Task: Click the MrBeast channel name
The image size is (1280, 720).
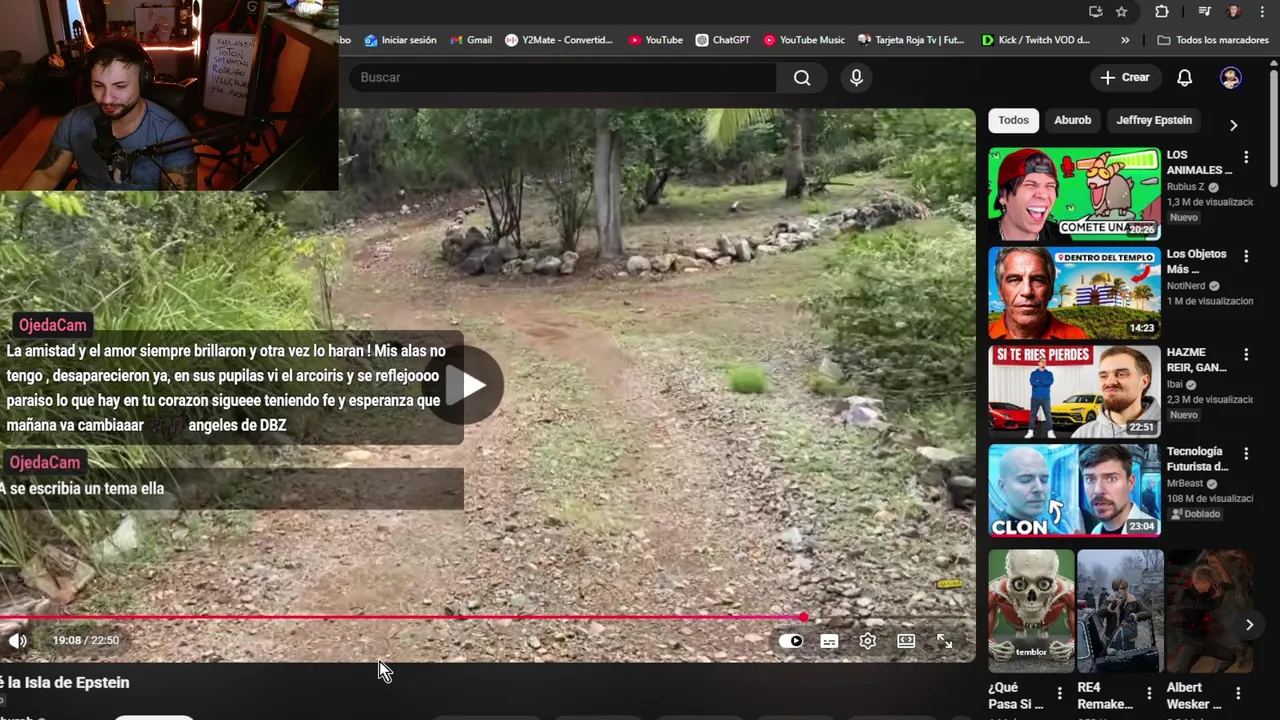Action: 1185,483
